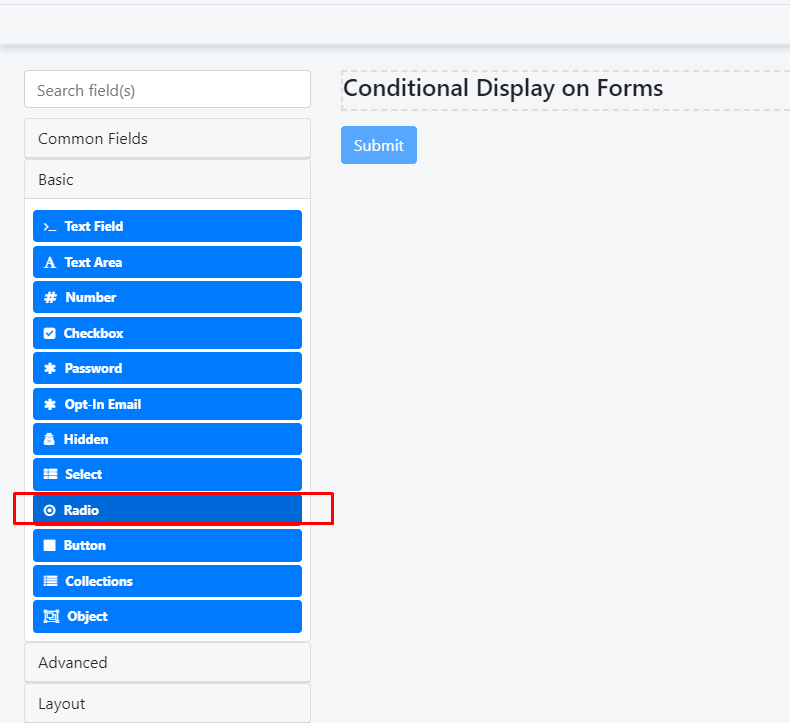Expand the Advanced fields section
The image size is (790, 723).
point(167,663)
